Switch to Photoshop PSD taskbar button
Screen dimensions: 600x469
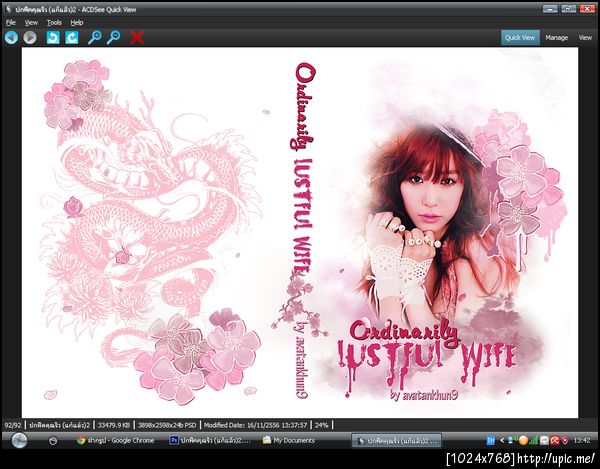pos(210,440)
